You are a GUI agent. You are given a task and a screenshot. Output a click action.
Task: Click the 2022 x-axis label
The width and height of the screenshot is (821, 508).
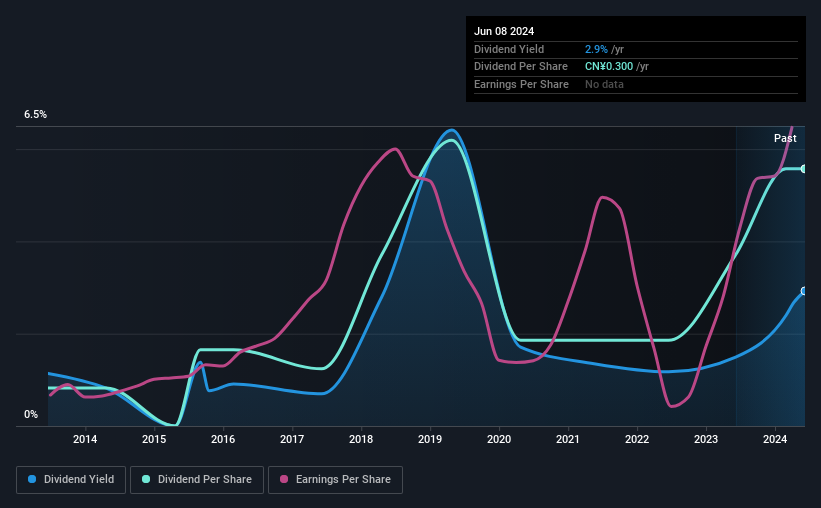(637, 439)
